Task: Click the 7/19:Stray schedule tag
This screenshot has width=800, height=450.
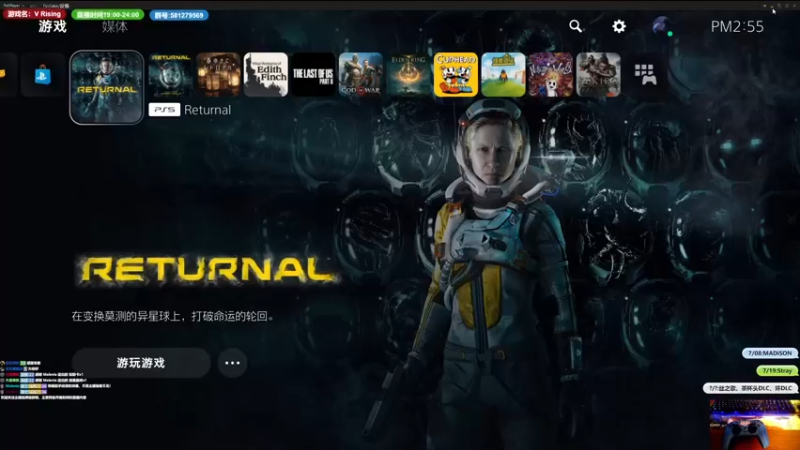Action: [777, 371]
